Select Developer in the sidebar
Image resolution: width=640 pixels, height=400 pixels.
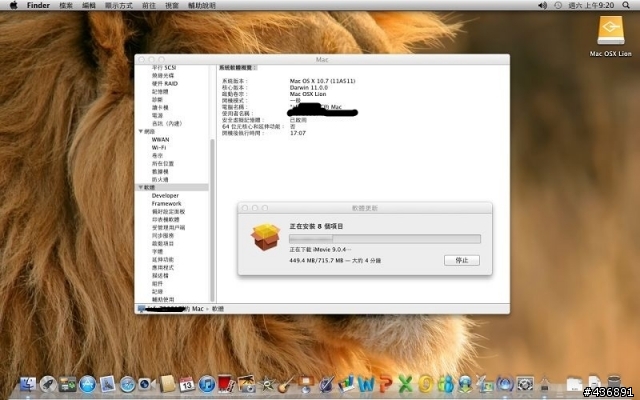(x=165, y=196)
